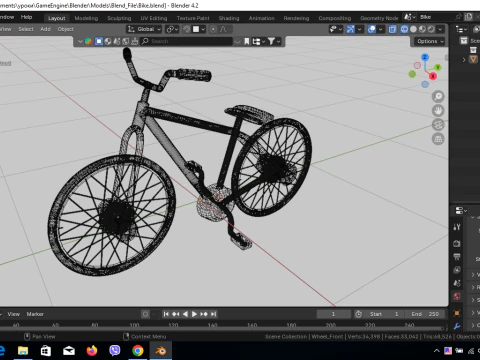The image size is (480, 360).
Task: Click the current frame field showing 1
Action: (333, 314)
